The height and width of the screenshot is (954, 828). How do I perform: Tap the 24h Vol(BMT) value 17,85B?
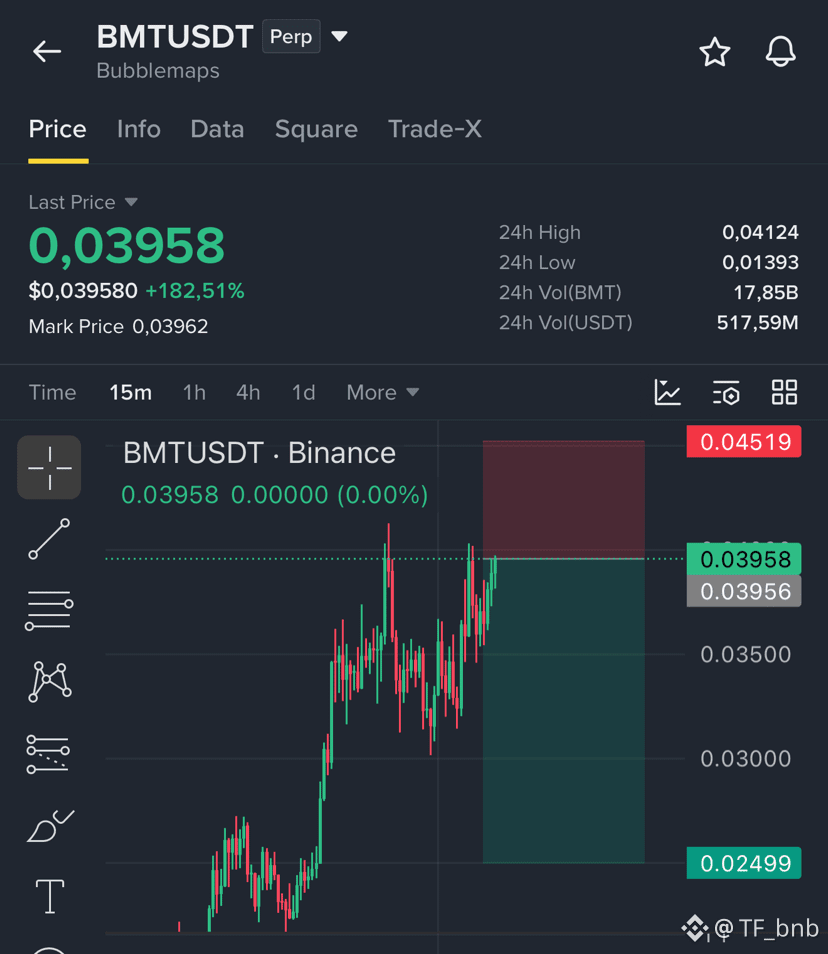tap(766, 293)
